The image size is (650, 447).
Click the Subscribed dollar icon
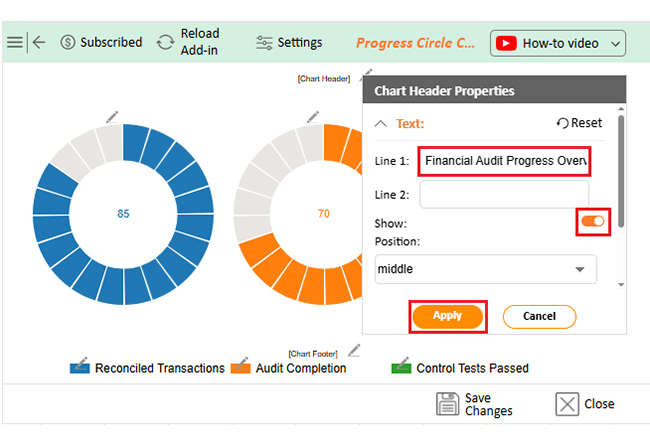(68, 42)
